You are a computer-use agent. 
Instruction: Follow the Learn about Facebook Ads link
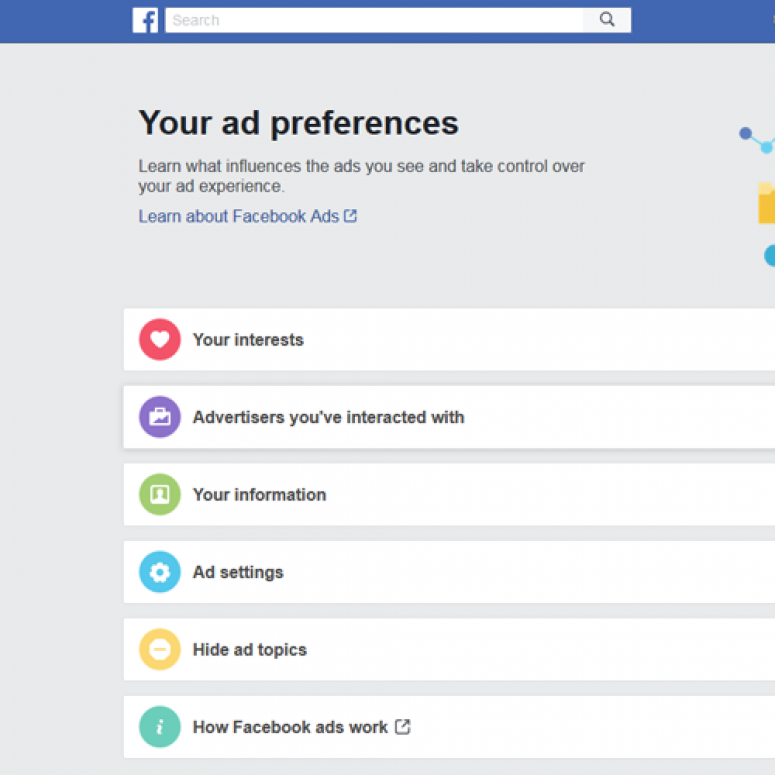tap(239, 216)
